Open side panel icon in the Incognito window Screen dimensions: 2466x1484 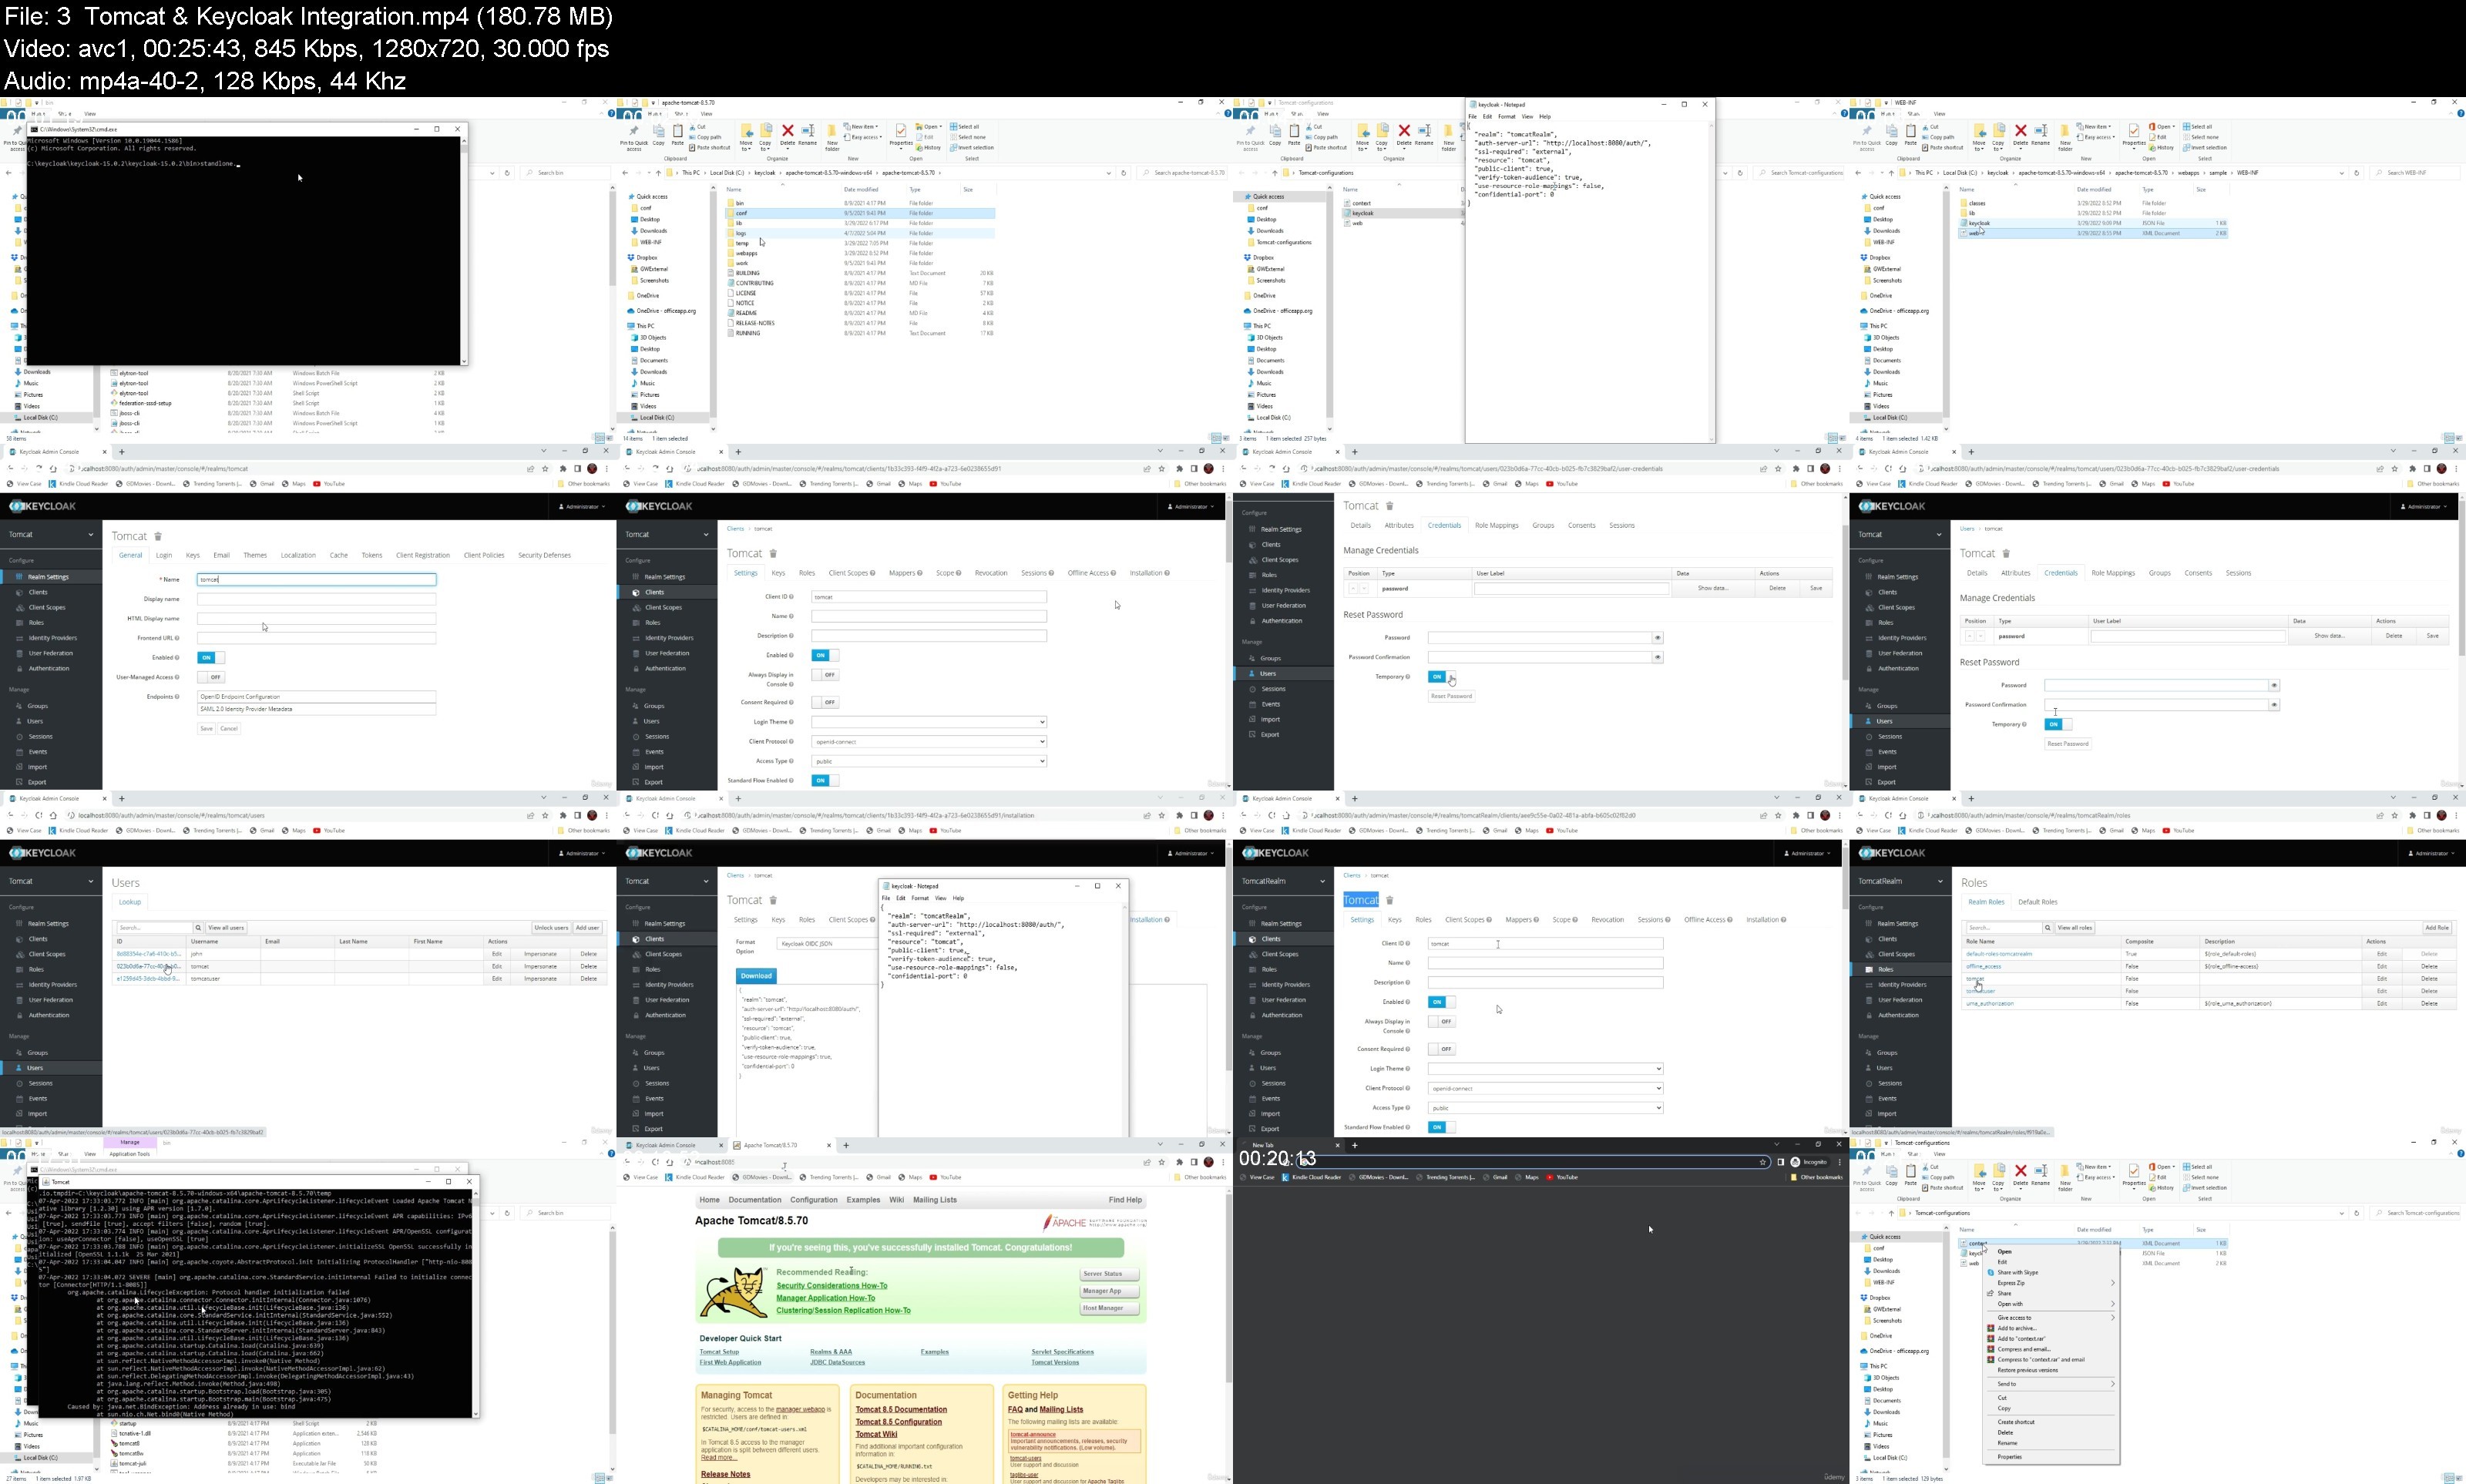pyautogui.click(x=1780, y=1162)
